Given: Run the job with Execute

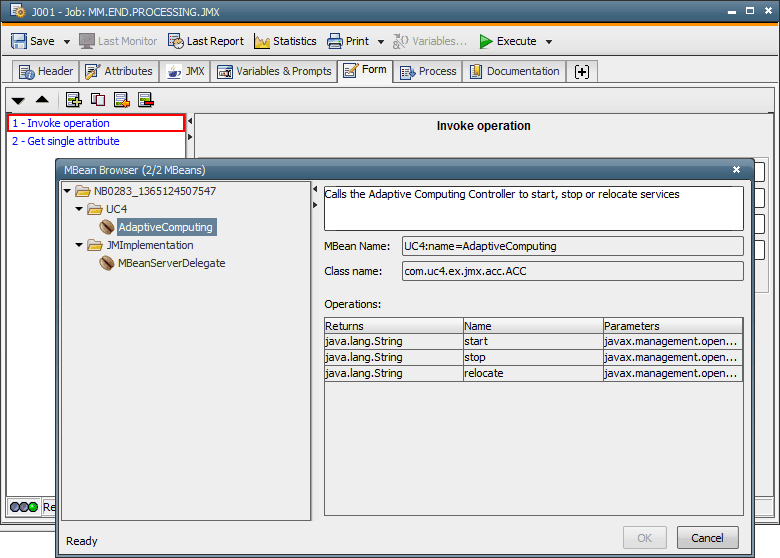Looking at the screenshot, I should 508,41.
